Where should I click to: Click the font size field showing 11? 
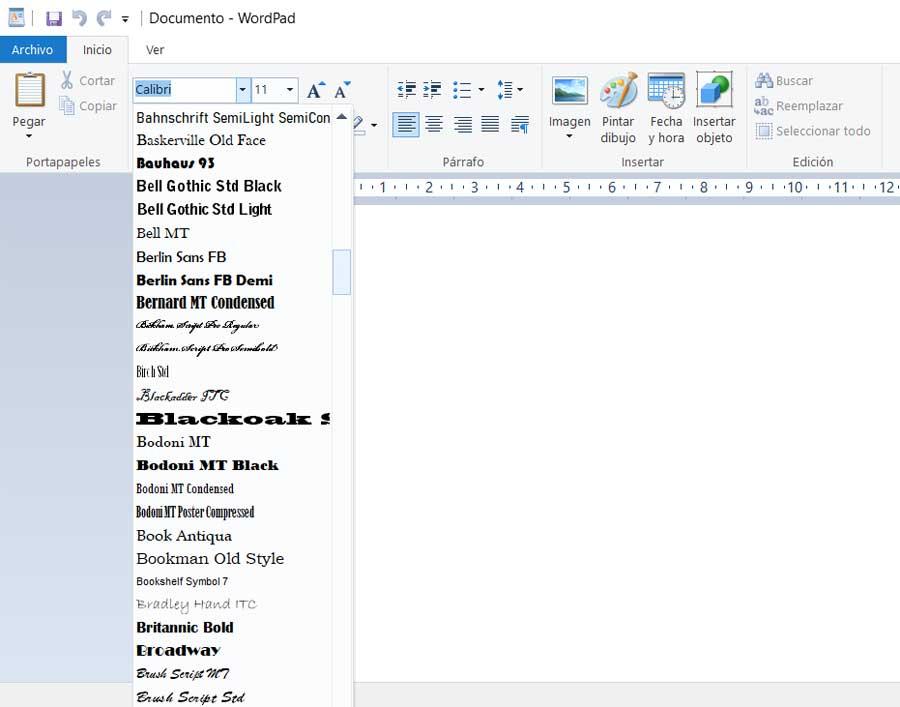(267, 90)
